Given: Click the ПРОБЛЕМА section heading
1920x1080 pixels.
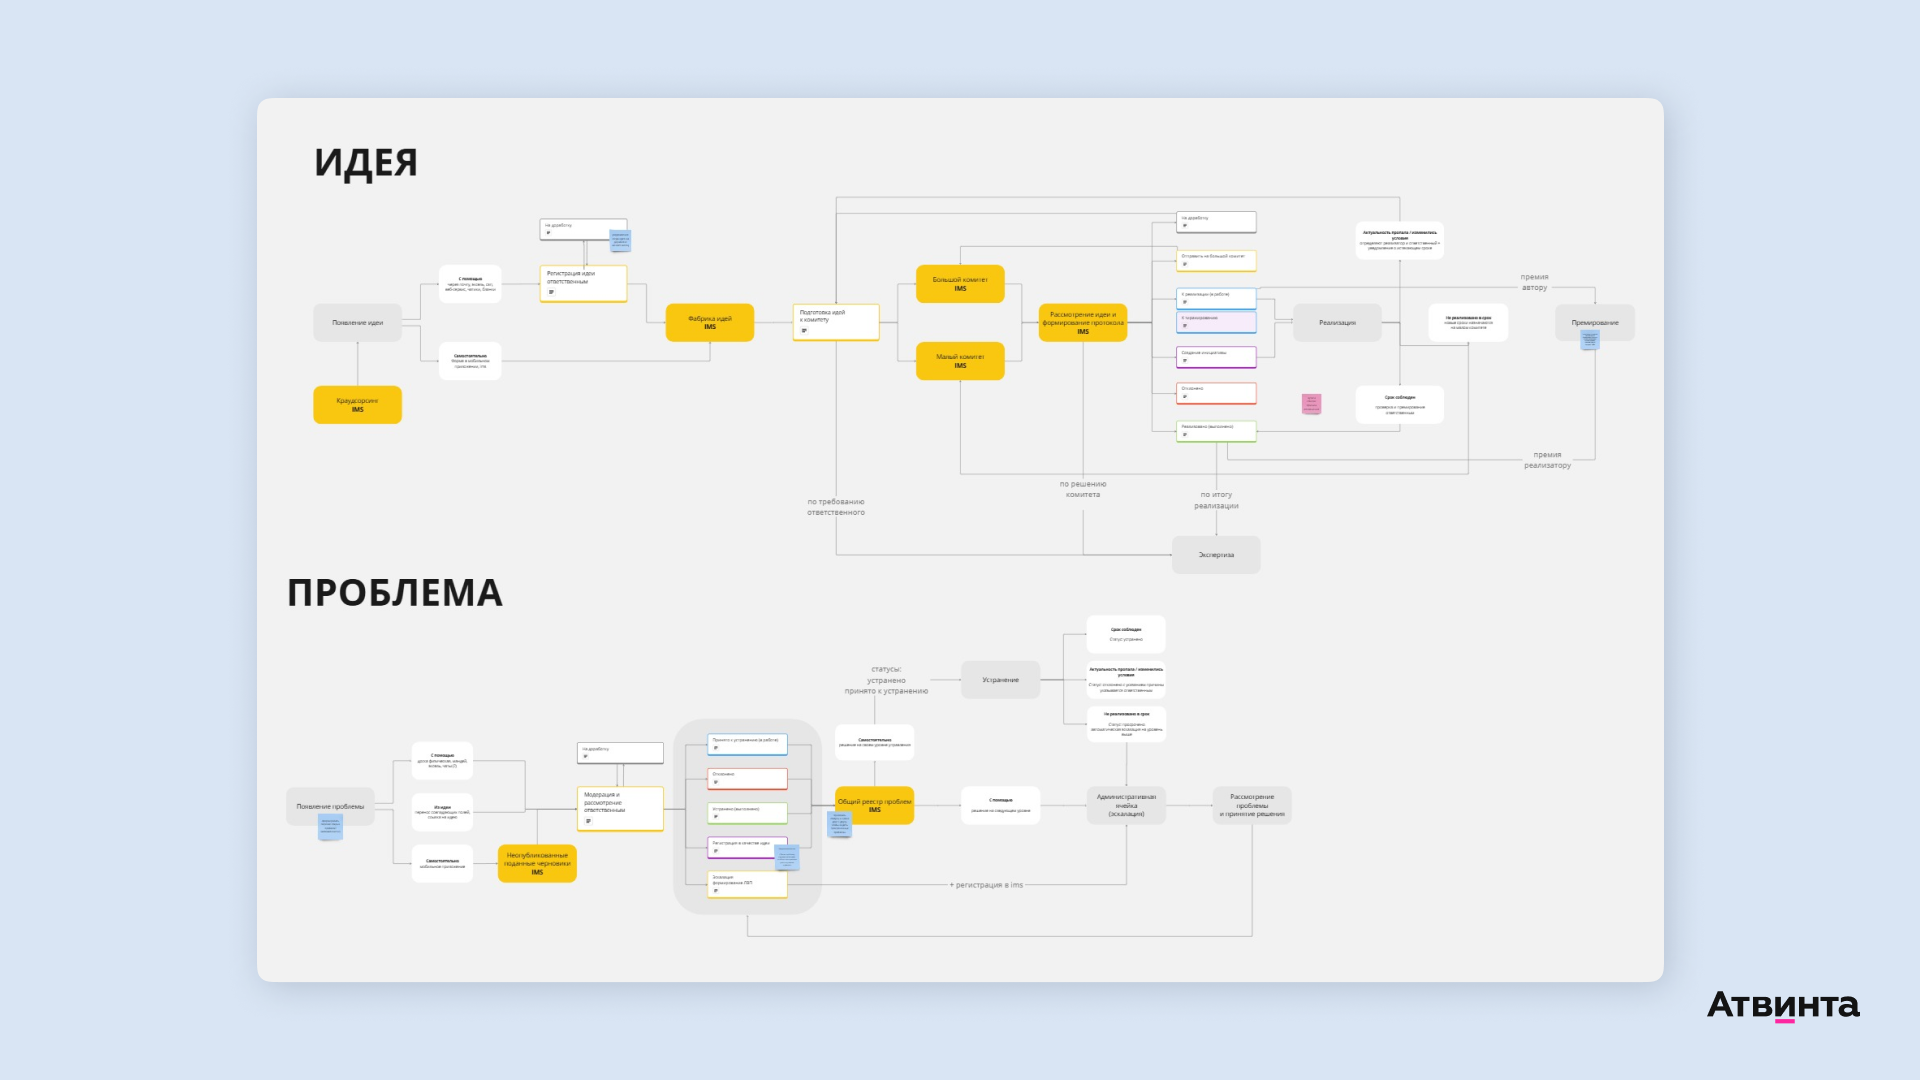Looking at the screenshot, I should point(395,593).
